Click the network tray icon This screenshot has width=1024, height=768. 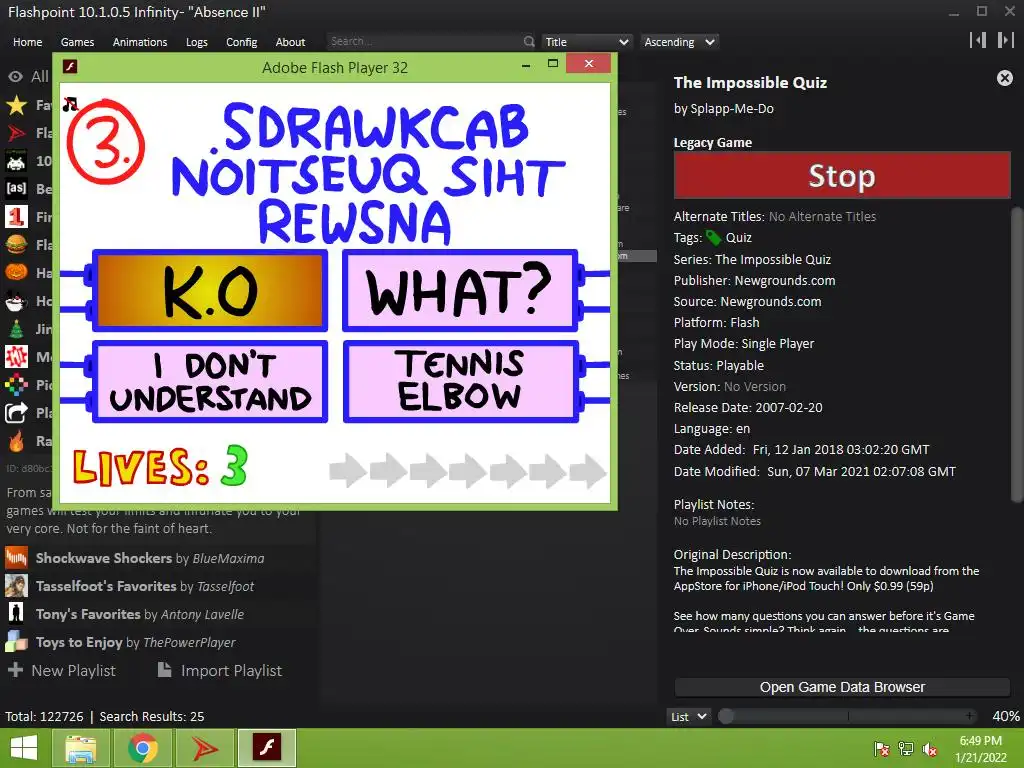(906, 749)
